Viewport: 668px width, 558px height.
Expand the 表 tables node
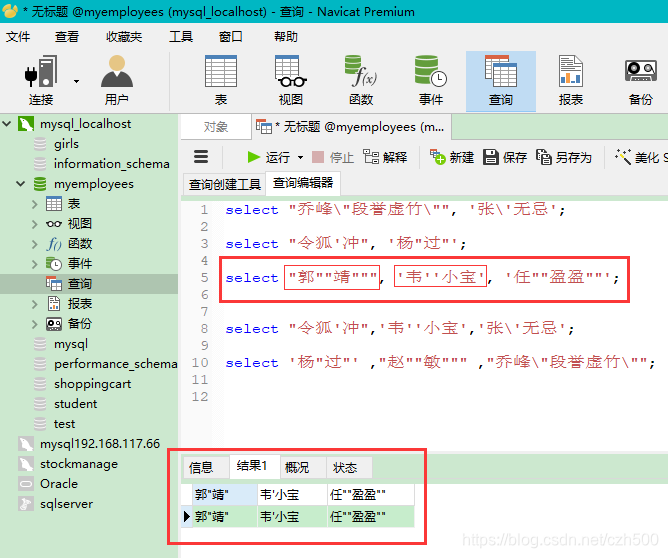click(x=35, y=204)
